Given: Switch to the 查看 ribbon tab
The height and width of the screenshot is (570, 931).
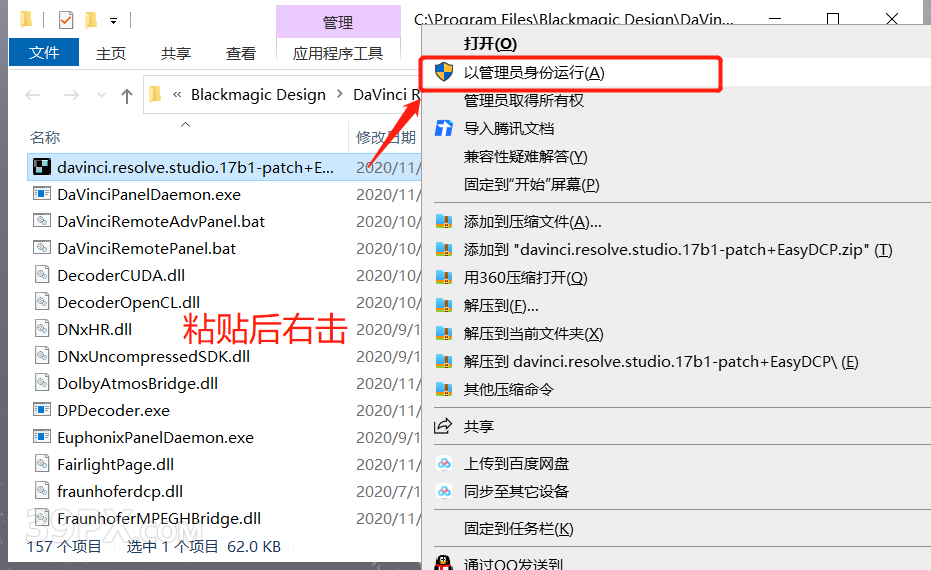Looking at the screenshot, I should [240, 53].
